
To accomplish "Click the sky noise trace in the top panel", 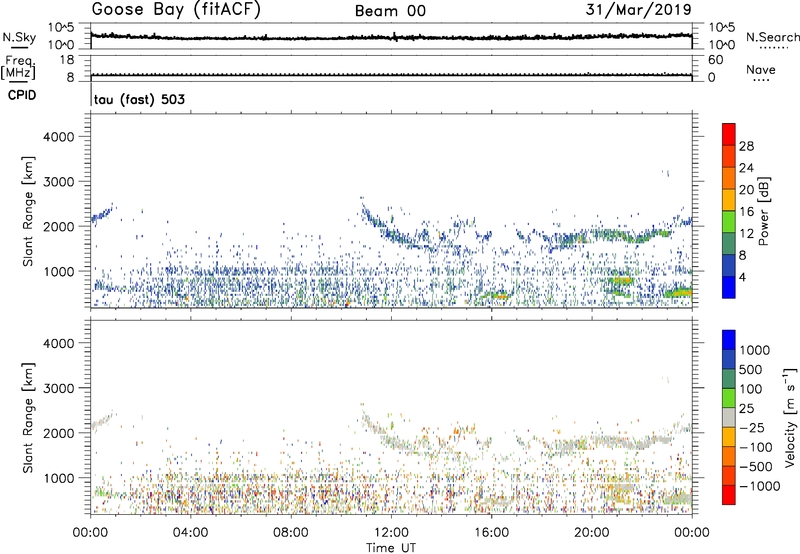I will coord(391,37).
